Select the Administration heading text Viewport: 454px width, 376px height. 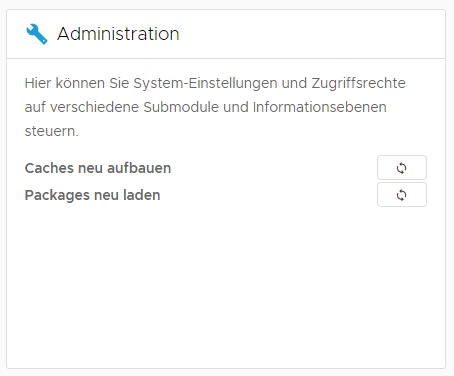click(118, 34)
